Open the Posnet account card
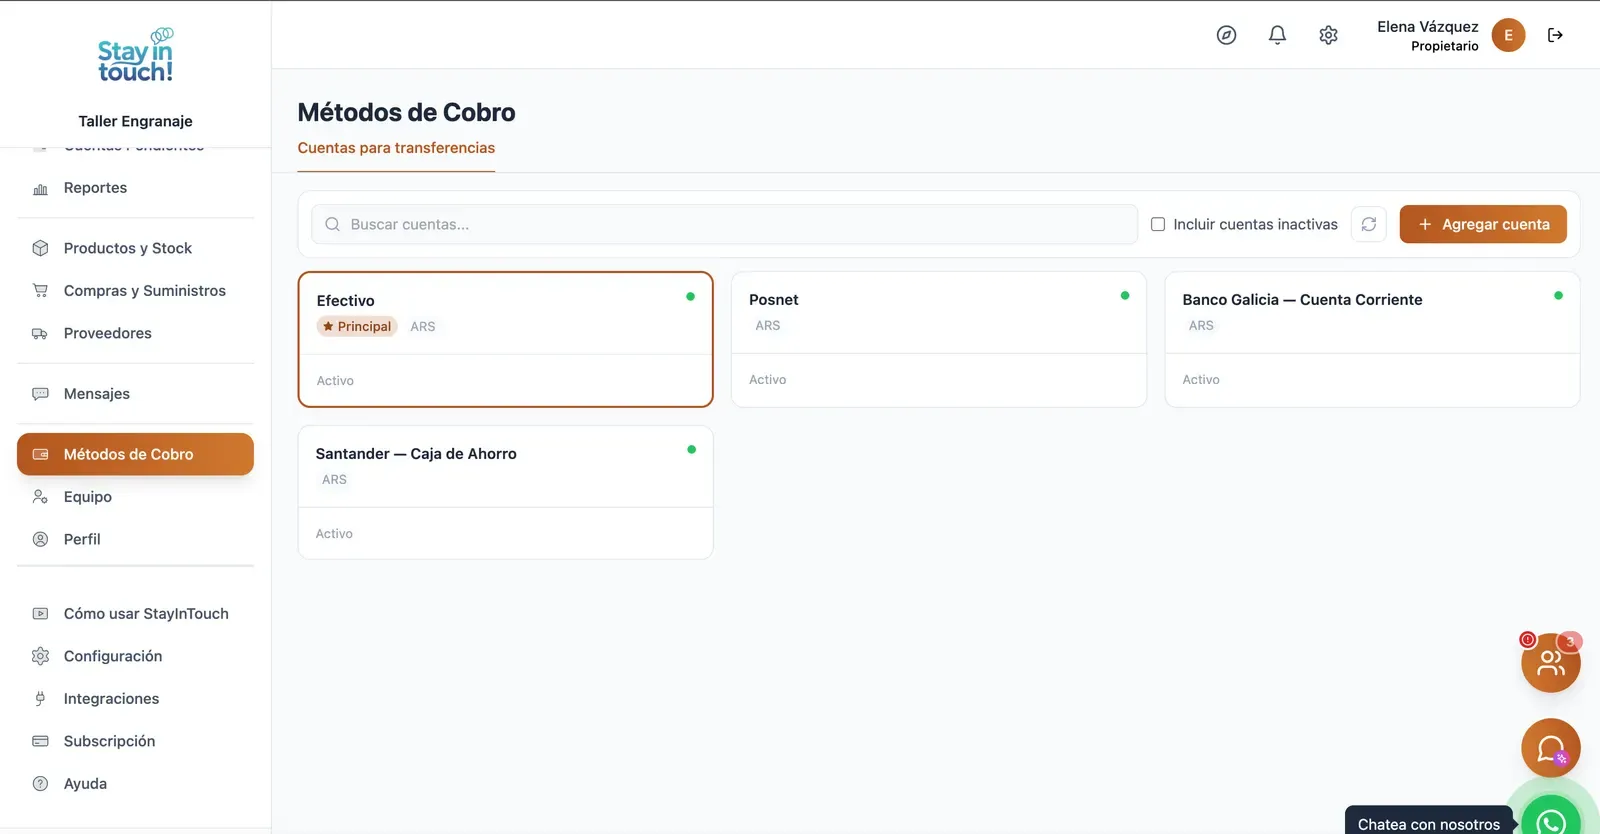The image size is (1600, 834). tap(939, 339)
